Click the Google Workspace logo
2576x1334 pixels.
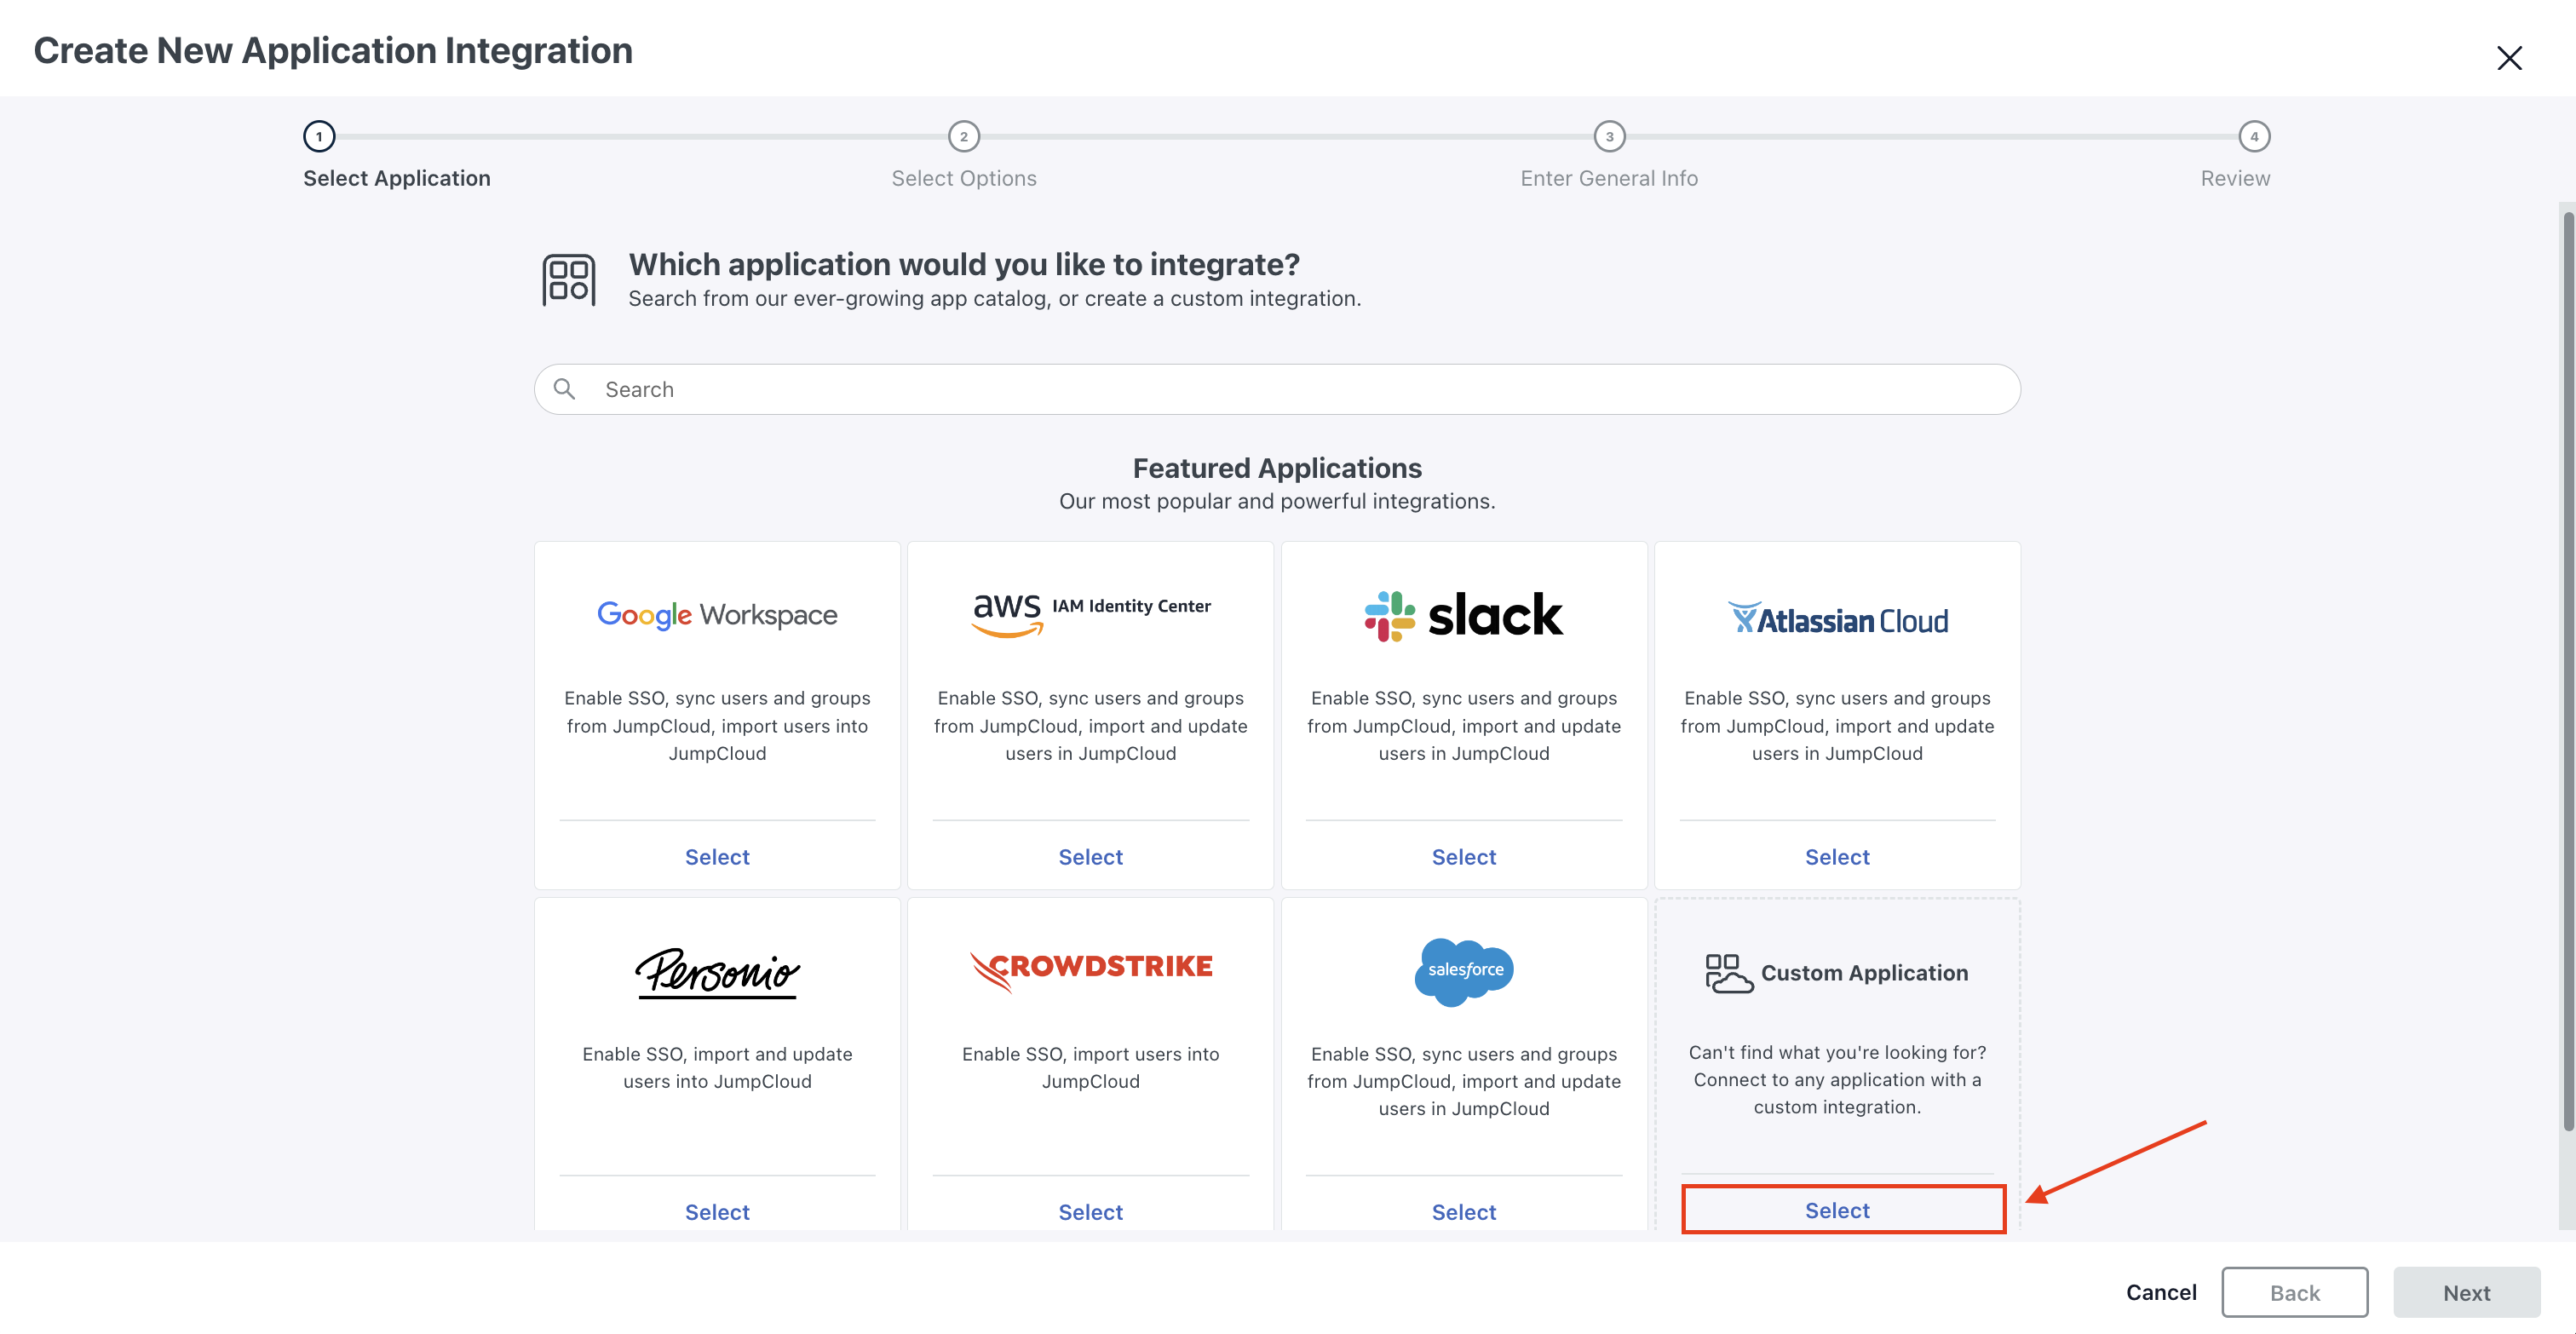point(717,614)
